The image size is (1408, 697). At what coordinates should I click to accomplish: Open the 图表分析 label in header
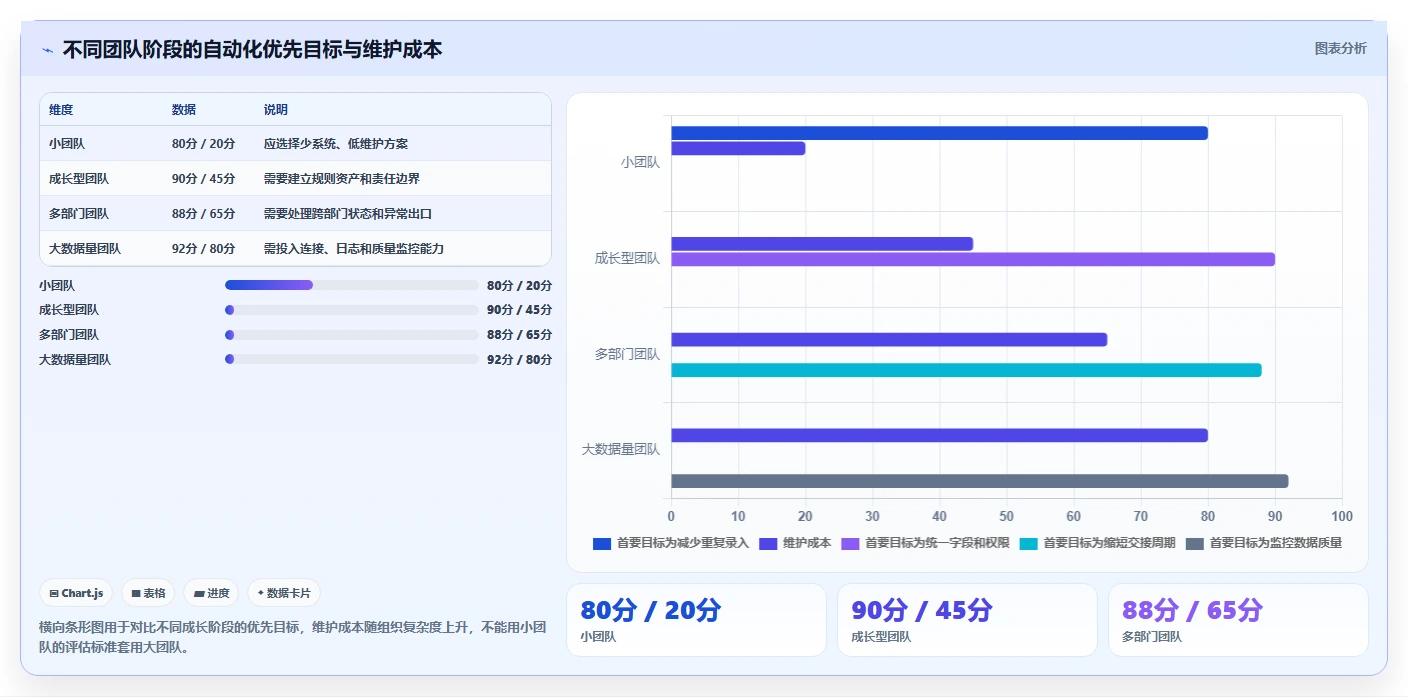coord(1340,48)
